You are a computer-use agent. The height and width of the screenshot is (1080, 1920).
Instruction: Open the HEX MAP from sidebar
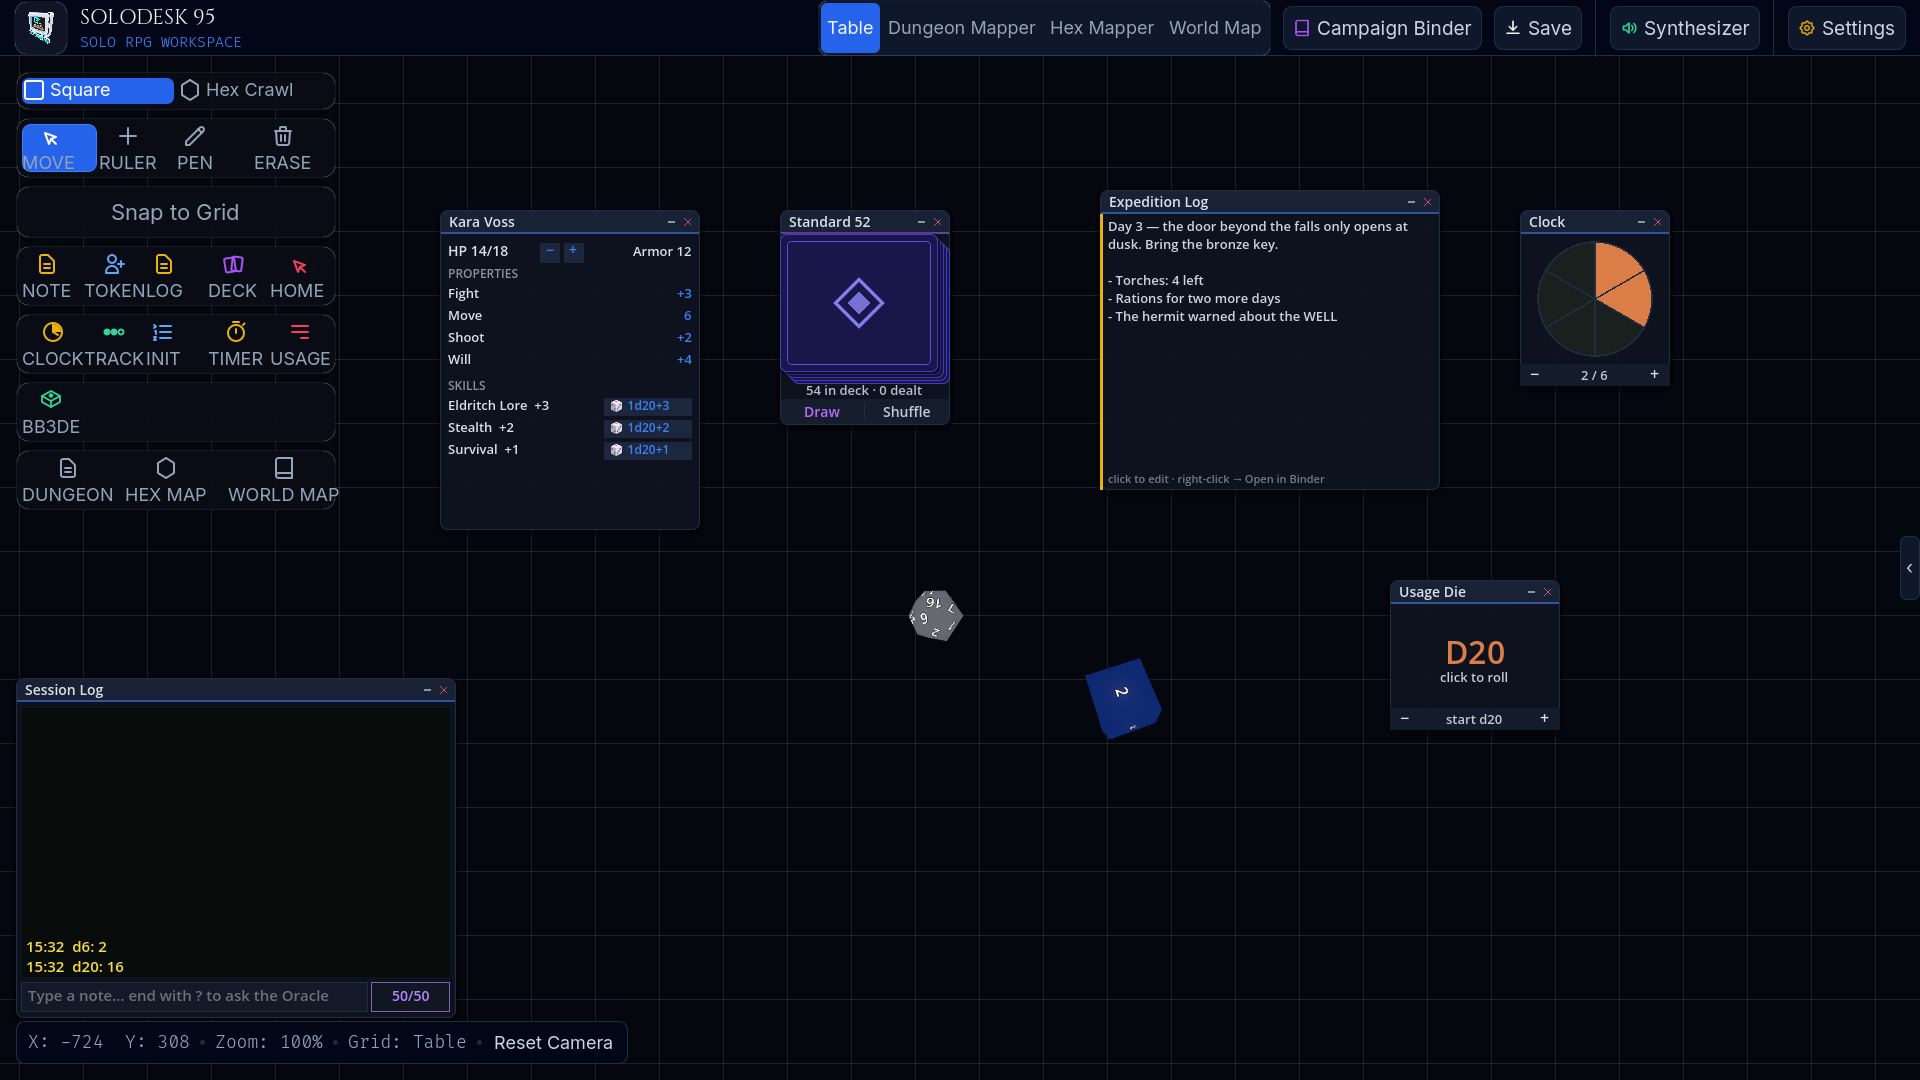coord(166,480)
